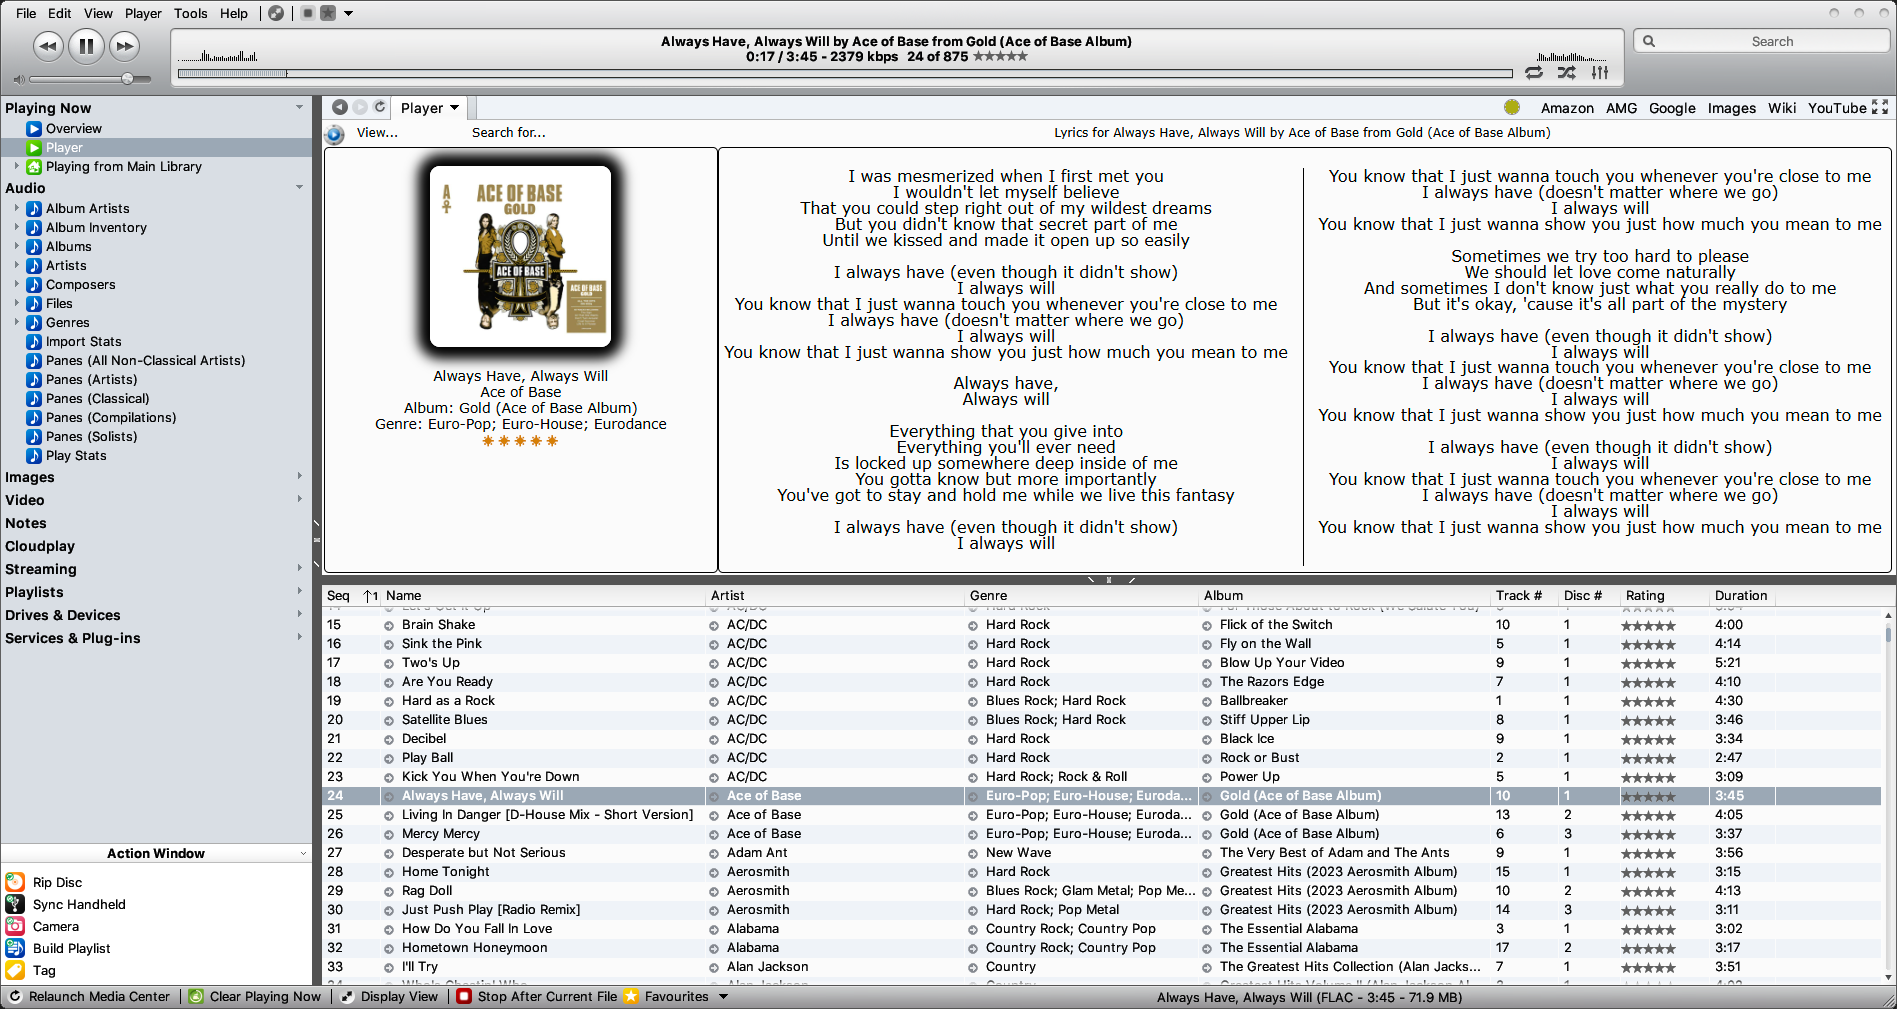Expand the Albums tree node

click(16, 246)
